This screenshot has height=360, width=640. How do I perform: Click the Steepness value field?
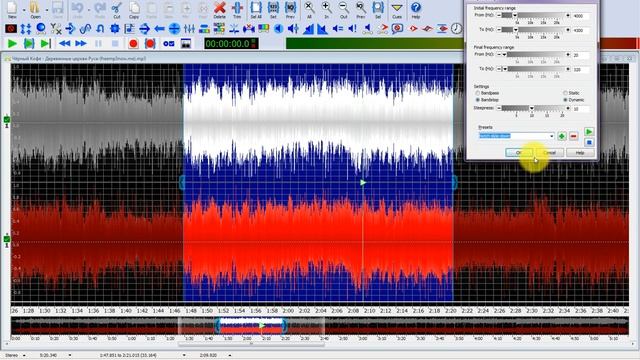tap(580, 109)
